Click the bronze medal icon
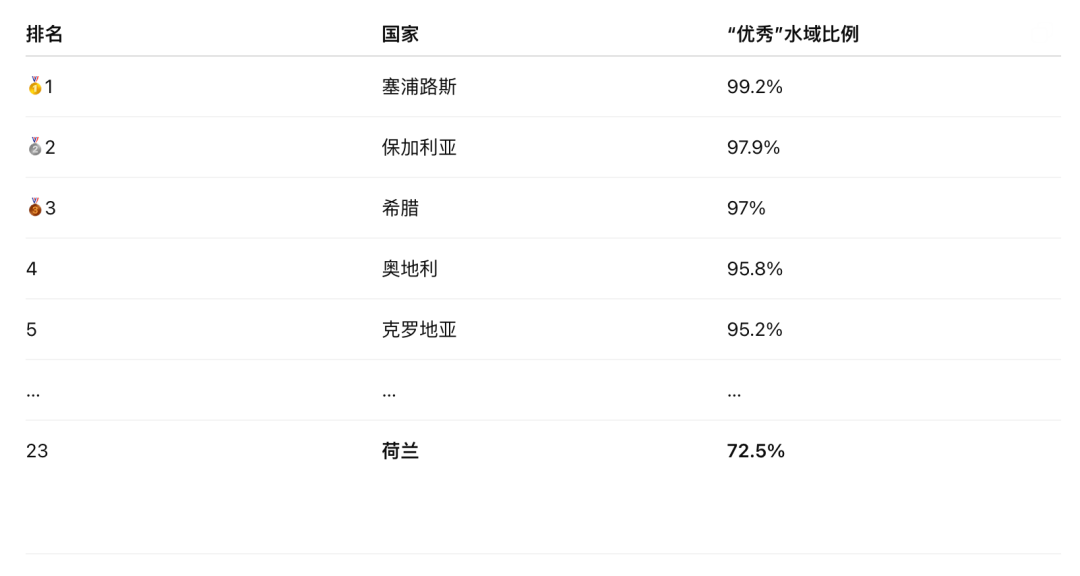The height and width of the screenshot is (576, 1080). pos(35,207)
